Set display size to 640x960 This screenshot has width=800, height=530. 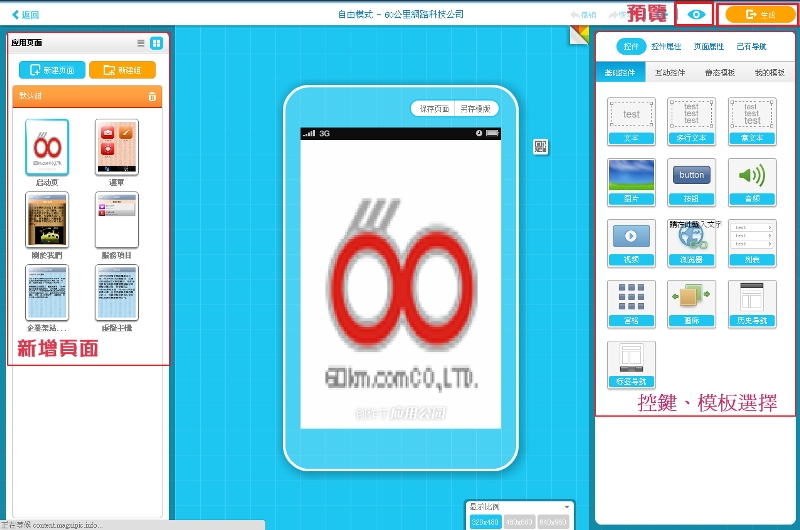click(553, 522)
